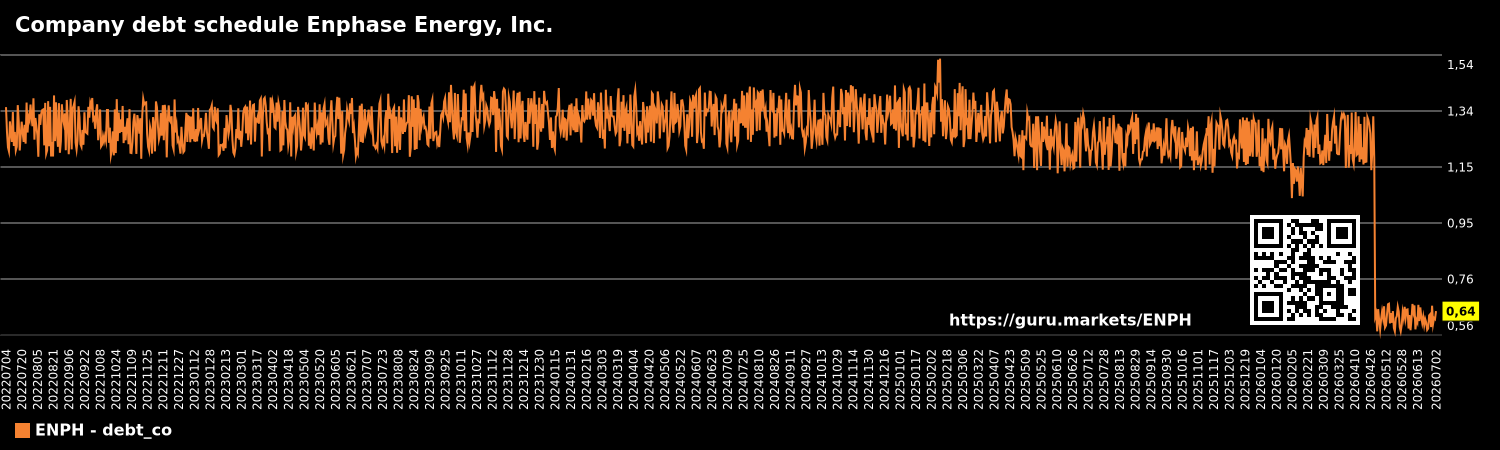This screenshot has height=450, width=1500.
Task: Click x-axis date label 20260120
Action: [1277, 379]
